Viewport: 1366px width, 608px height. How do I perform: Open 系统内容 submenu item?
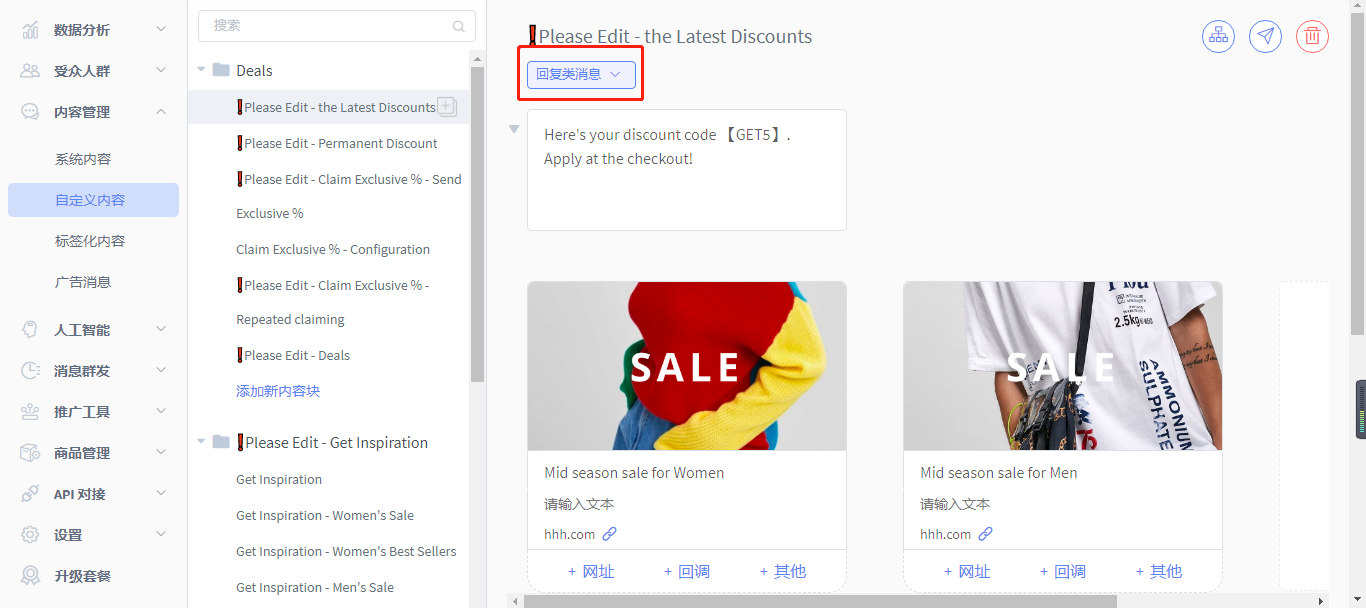click(x=83, y=159)
